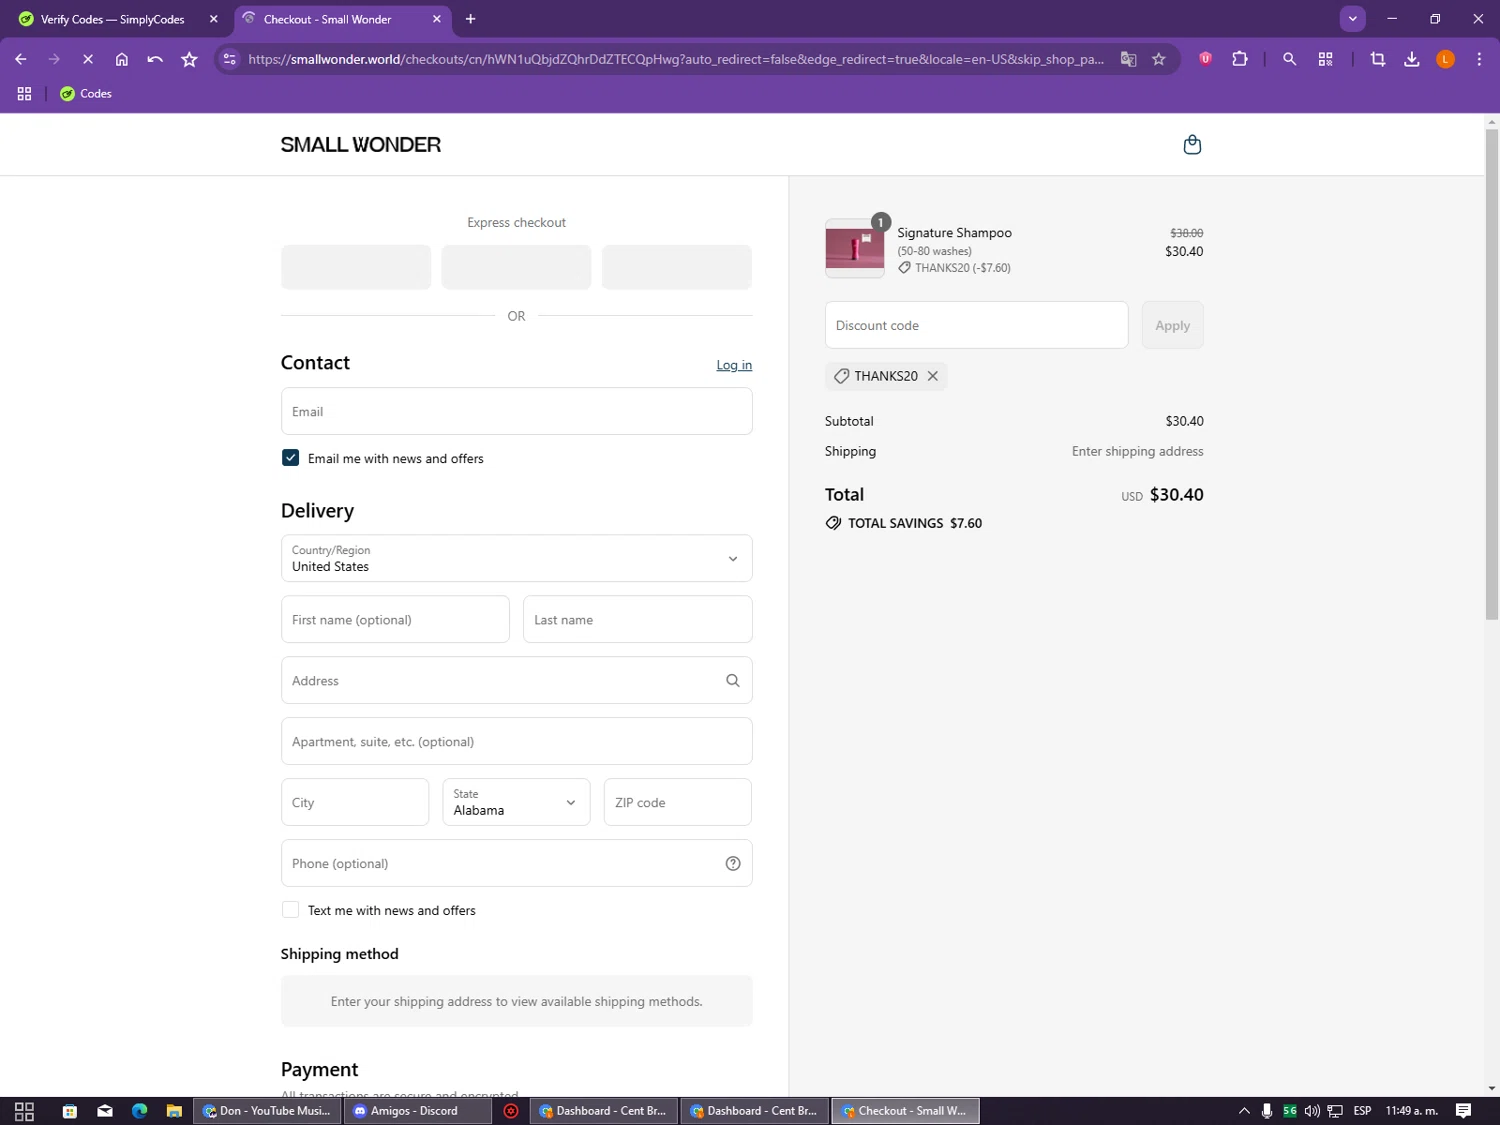This screenshot has height=1125, width=1500.
Task: Click the Log in link
Action: [x=734, y=365]
